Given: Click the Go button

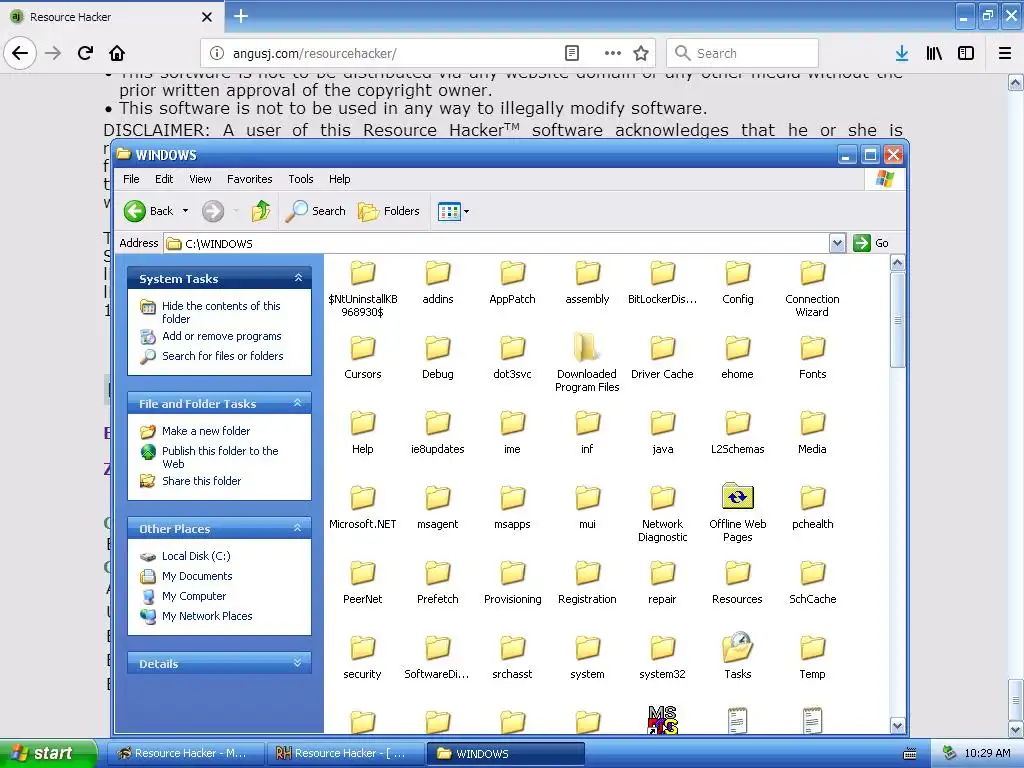Looking at the screenshot, I should click(x=871, y=243).
